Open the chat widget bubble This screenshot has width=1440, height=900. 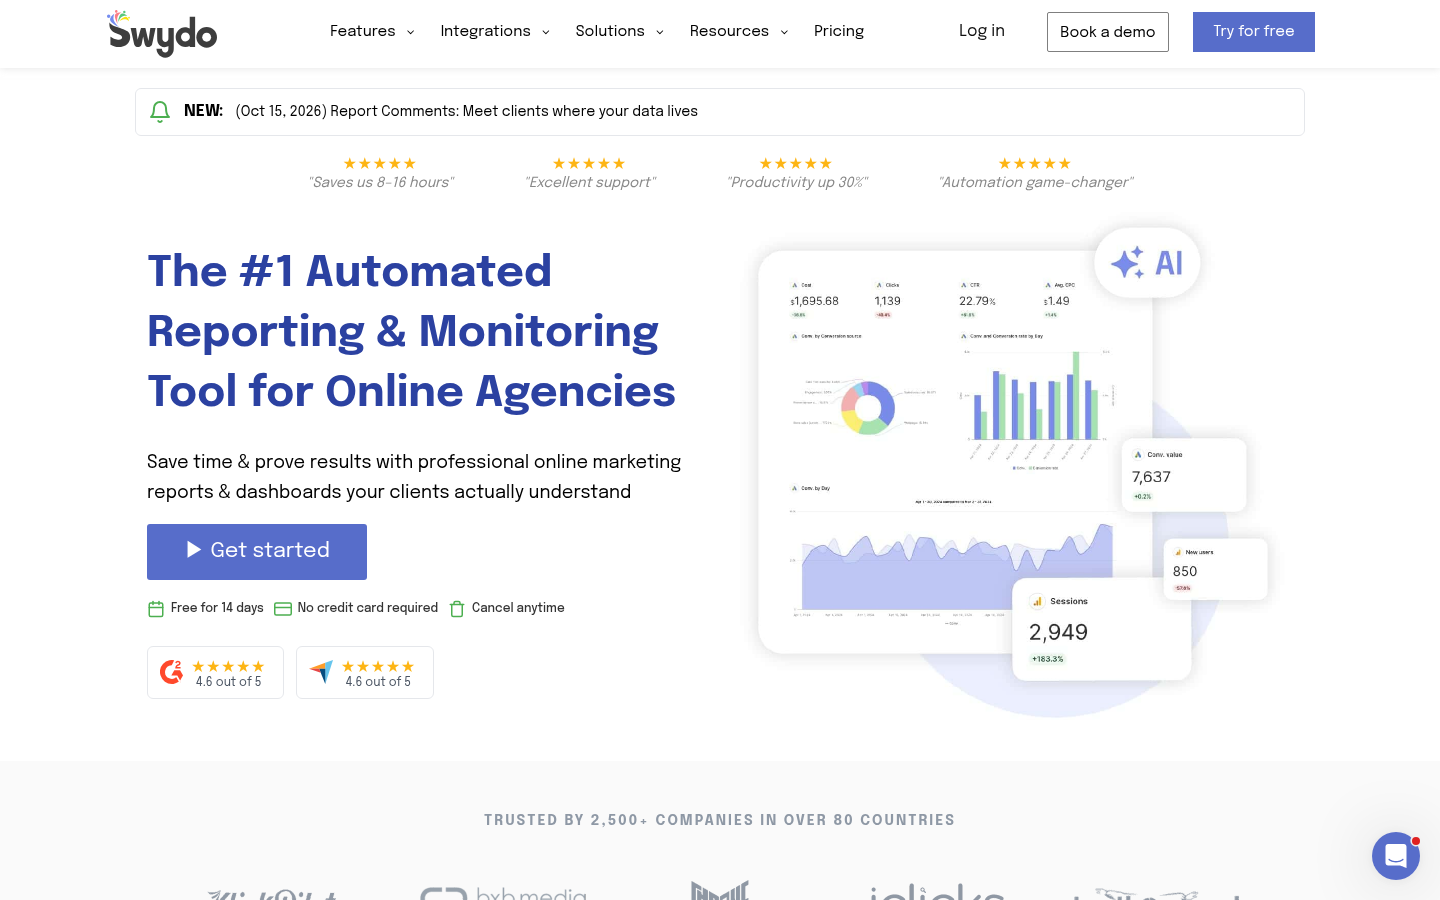(x=1396, y=856)
